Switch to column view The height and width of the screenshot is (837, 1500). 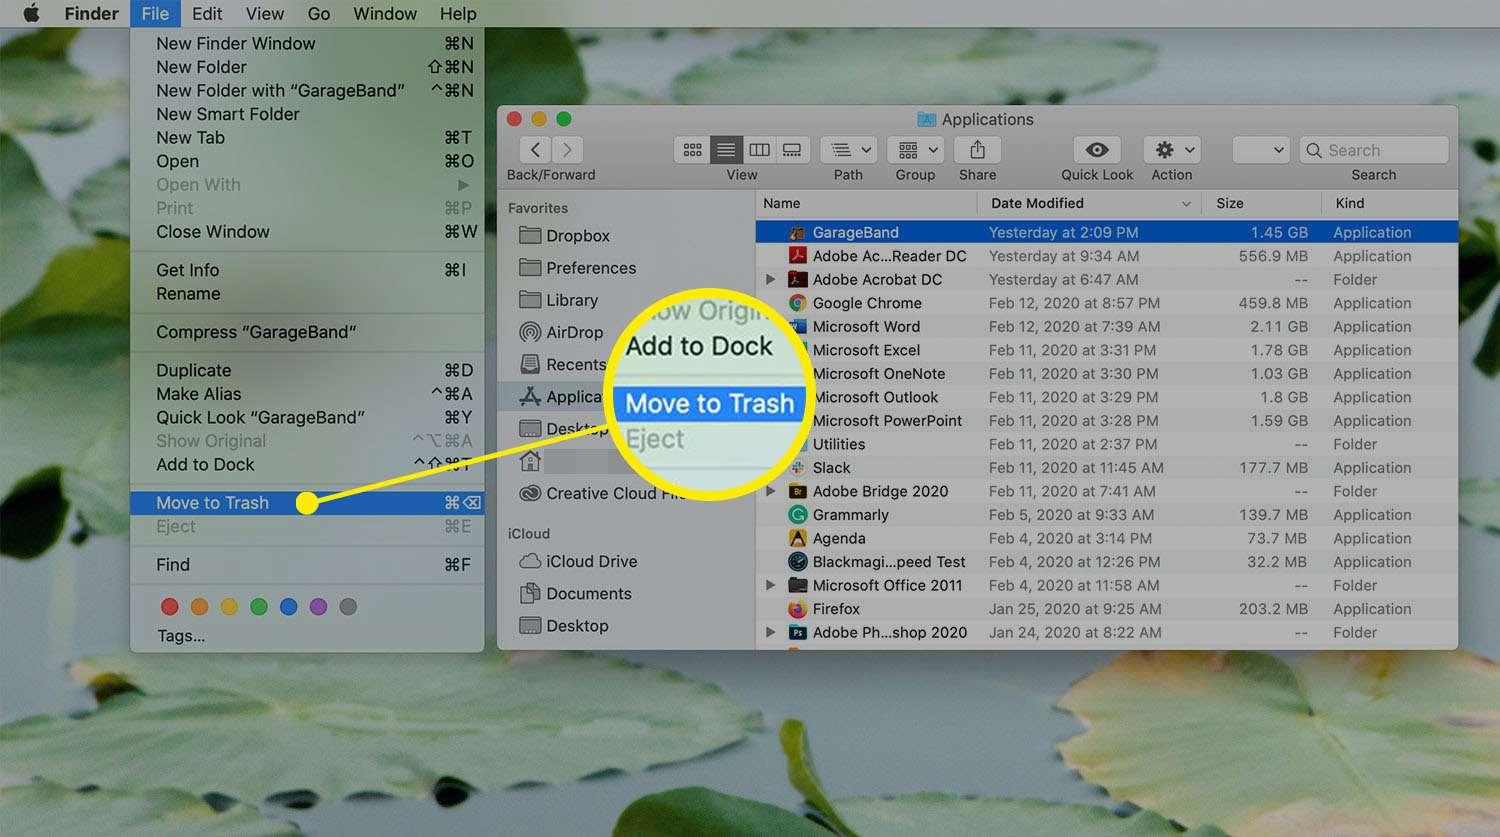click(759, 150)
